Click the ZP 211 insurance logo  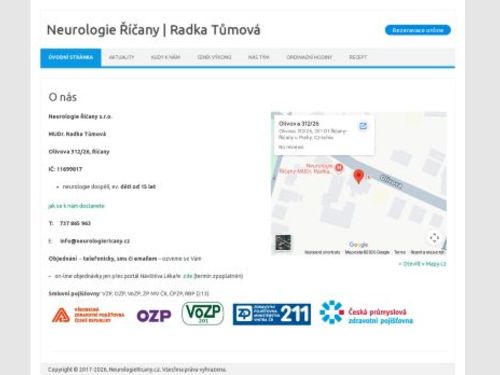(x=272, y=314)
